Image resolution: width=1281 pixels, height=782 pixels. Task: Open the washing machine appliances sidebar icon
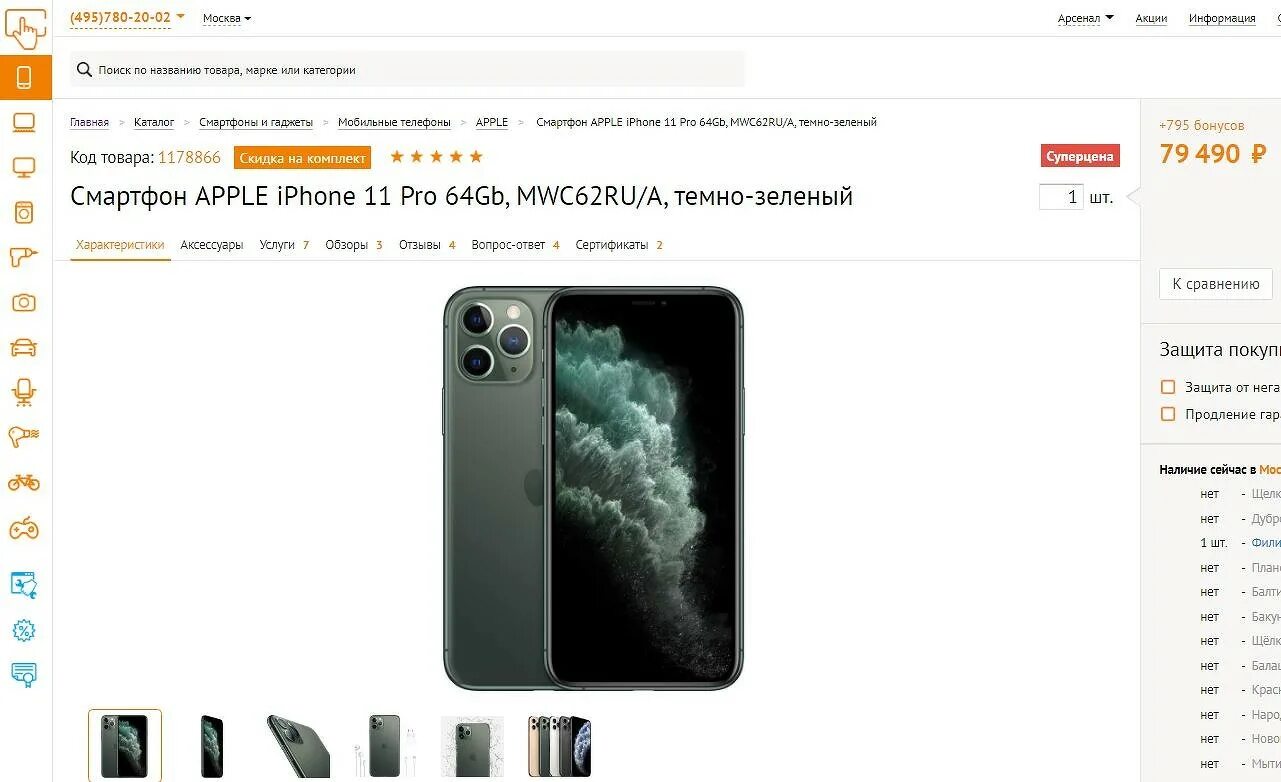(x=24, y=212)
